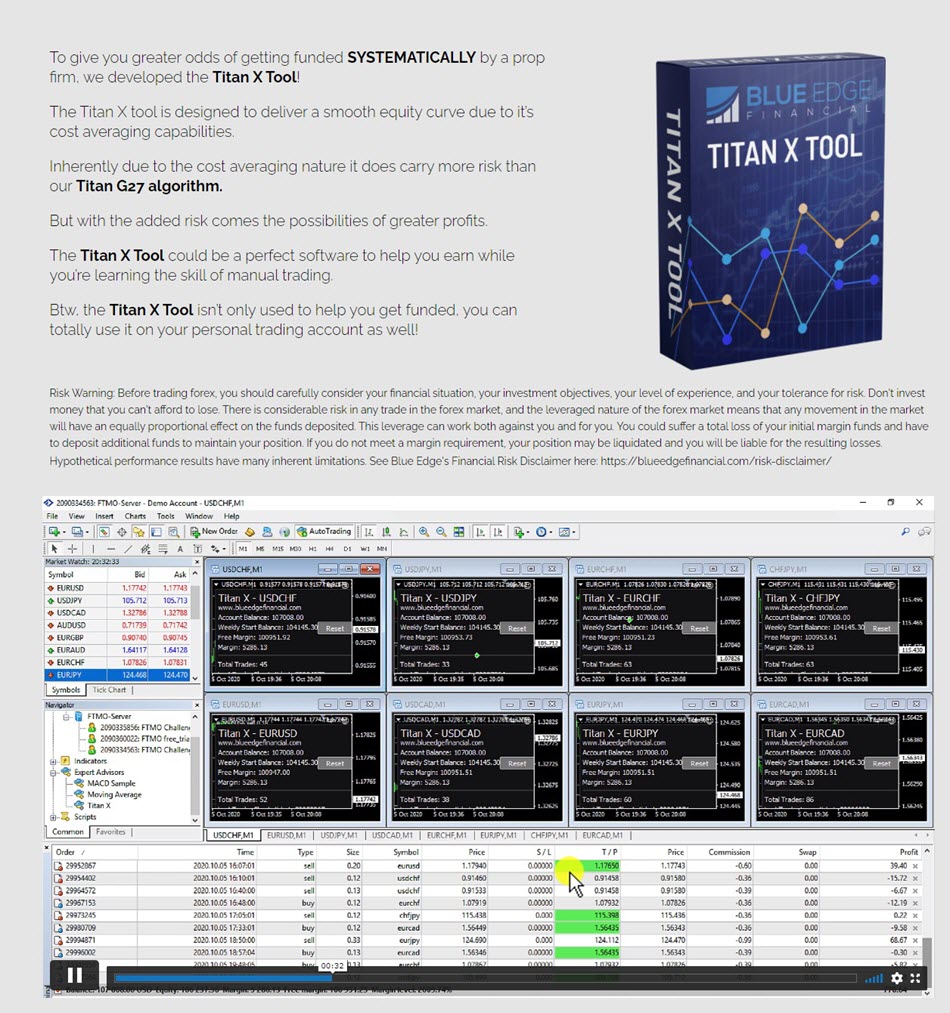
Task: Select the crosshair cursor tool
Action: point(72,548)
